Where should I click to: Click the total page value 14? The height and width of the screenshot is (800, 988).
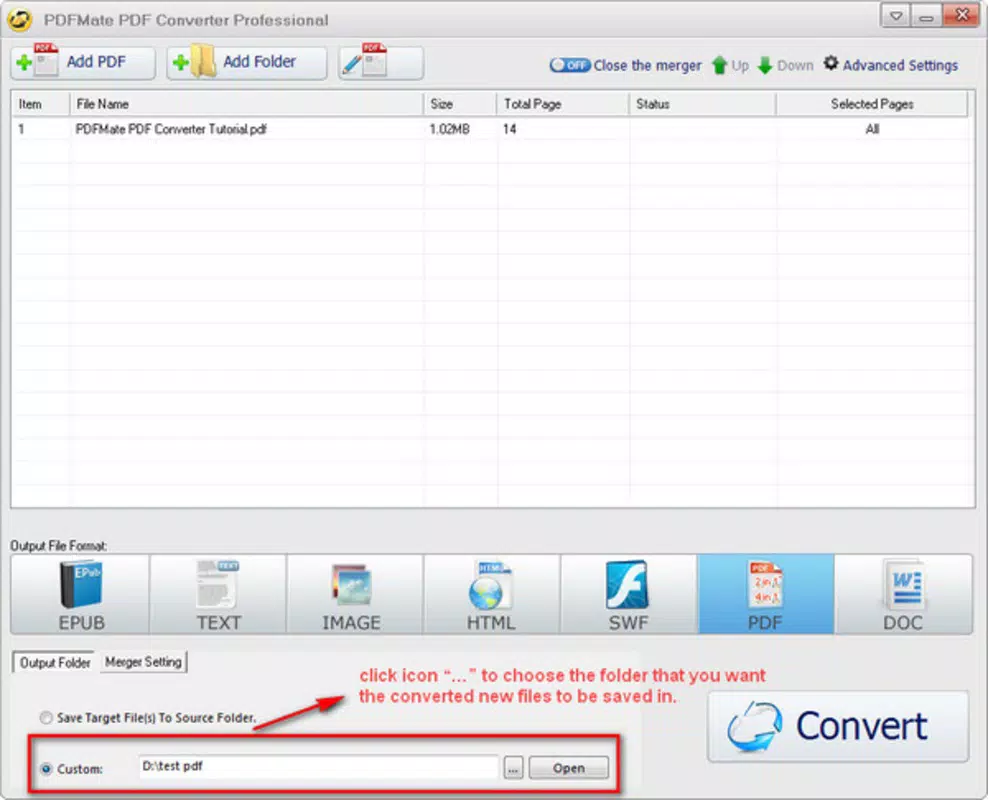click(x=509, y=129)
